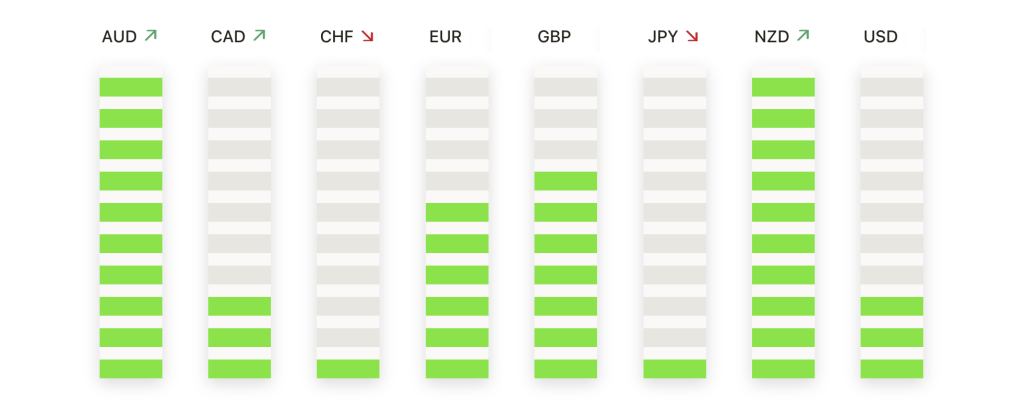Viewport: 1024px width, 407px height.
Task: Select the CAD currency label
Action: click(x=228, y=37)
